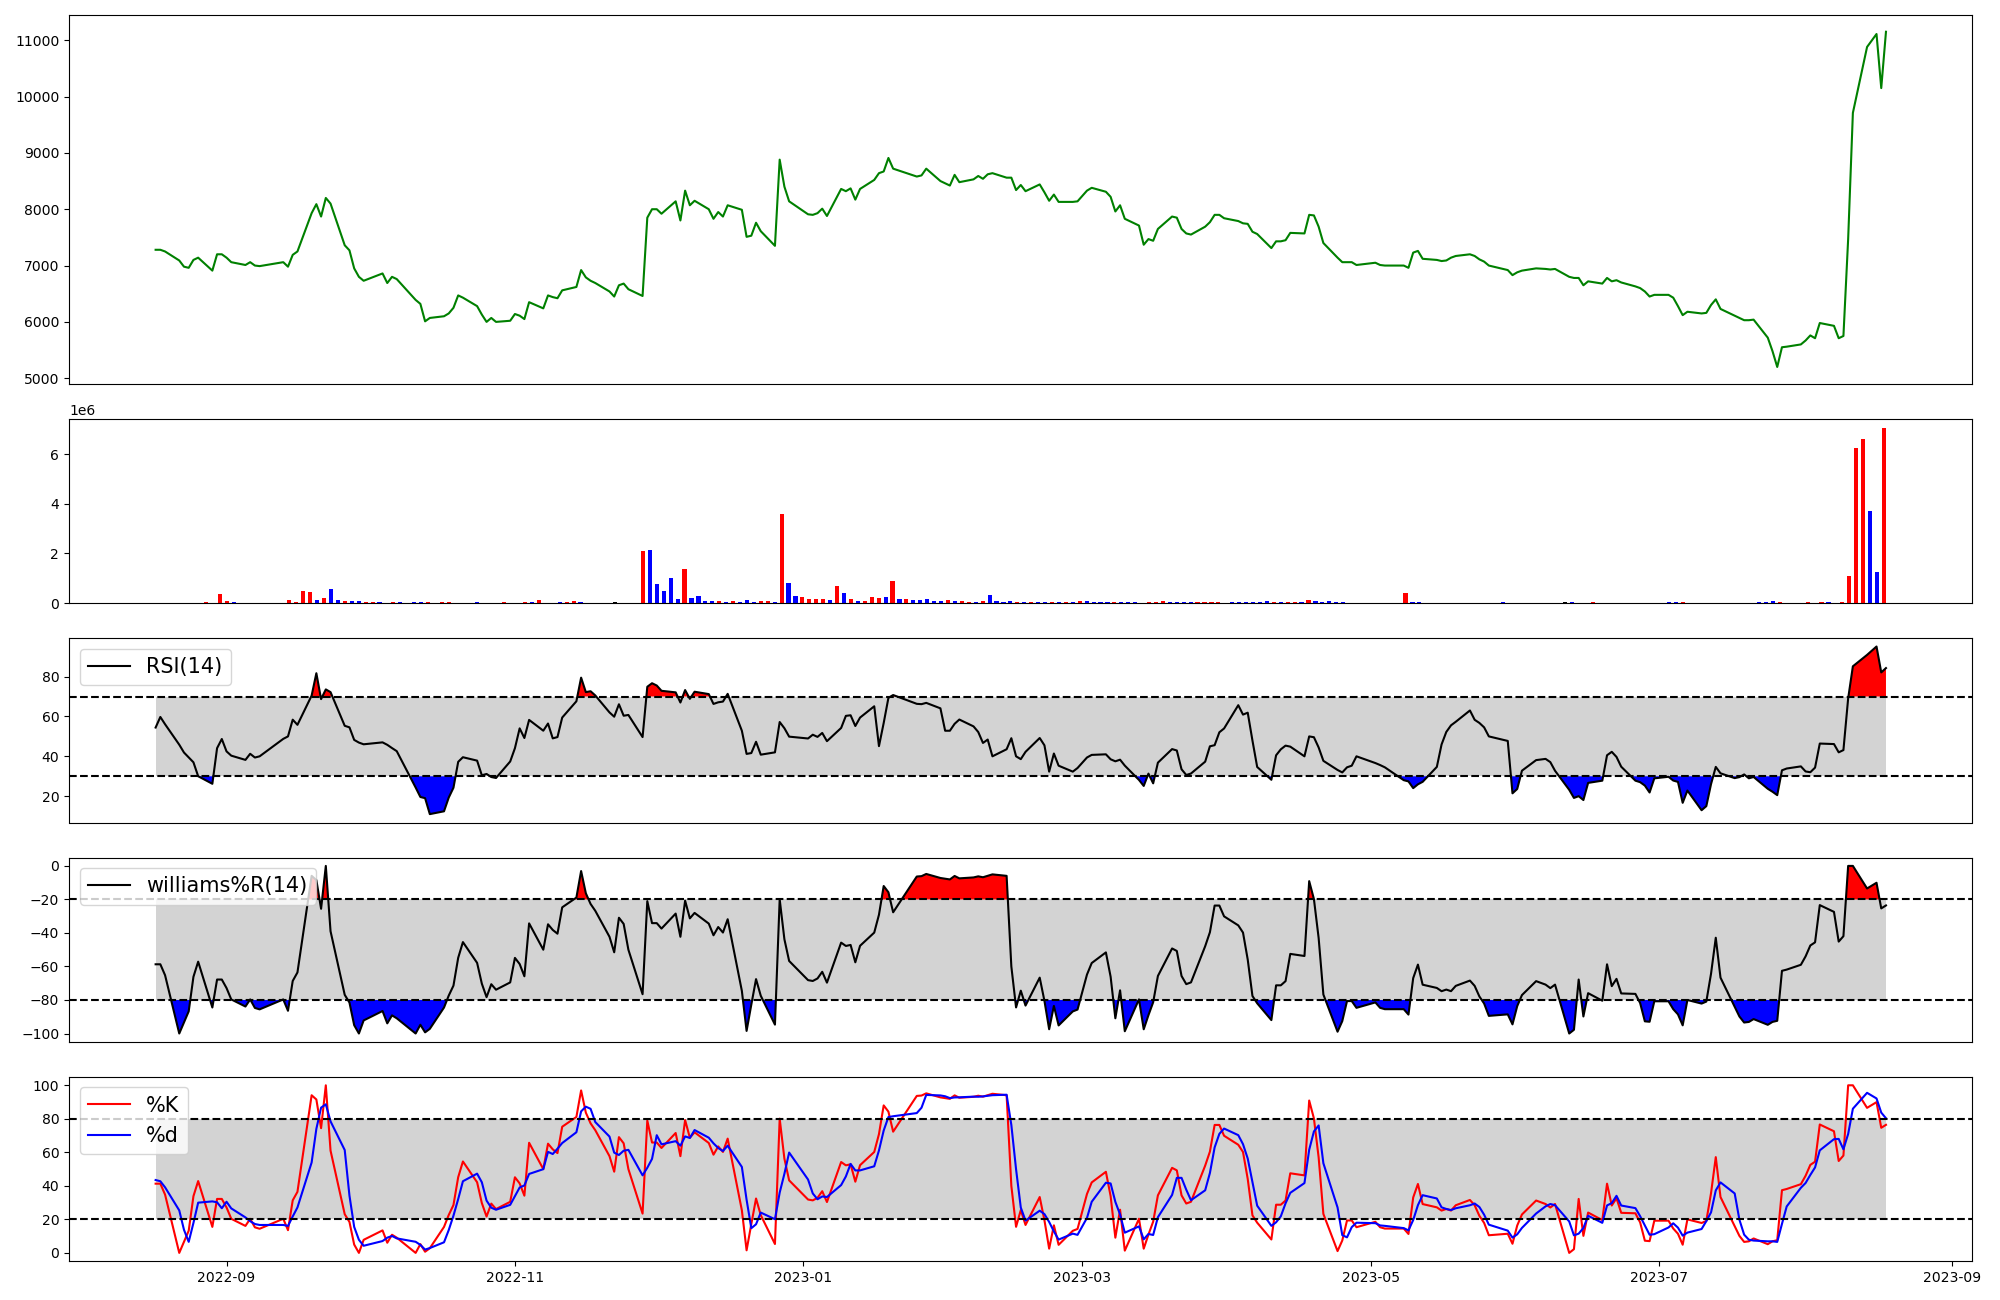2000x1300 pixels.
Task: Click the 2023-05 x-axis date label
Action: (x=1370, y=1277)
